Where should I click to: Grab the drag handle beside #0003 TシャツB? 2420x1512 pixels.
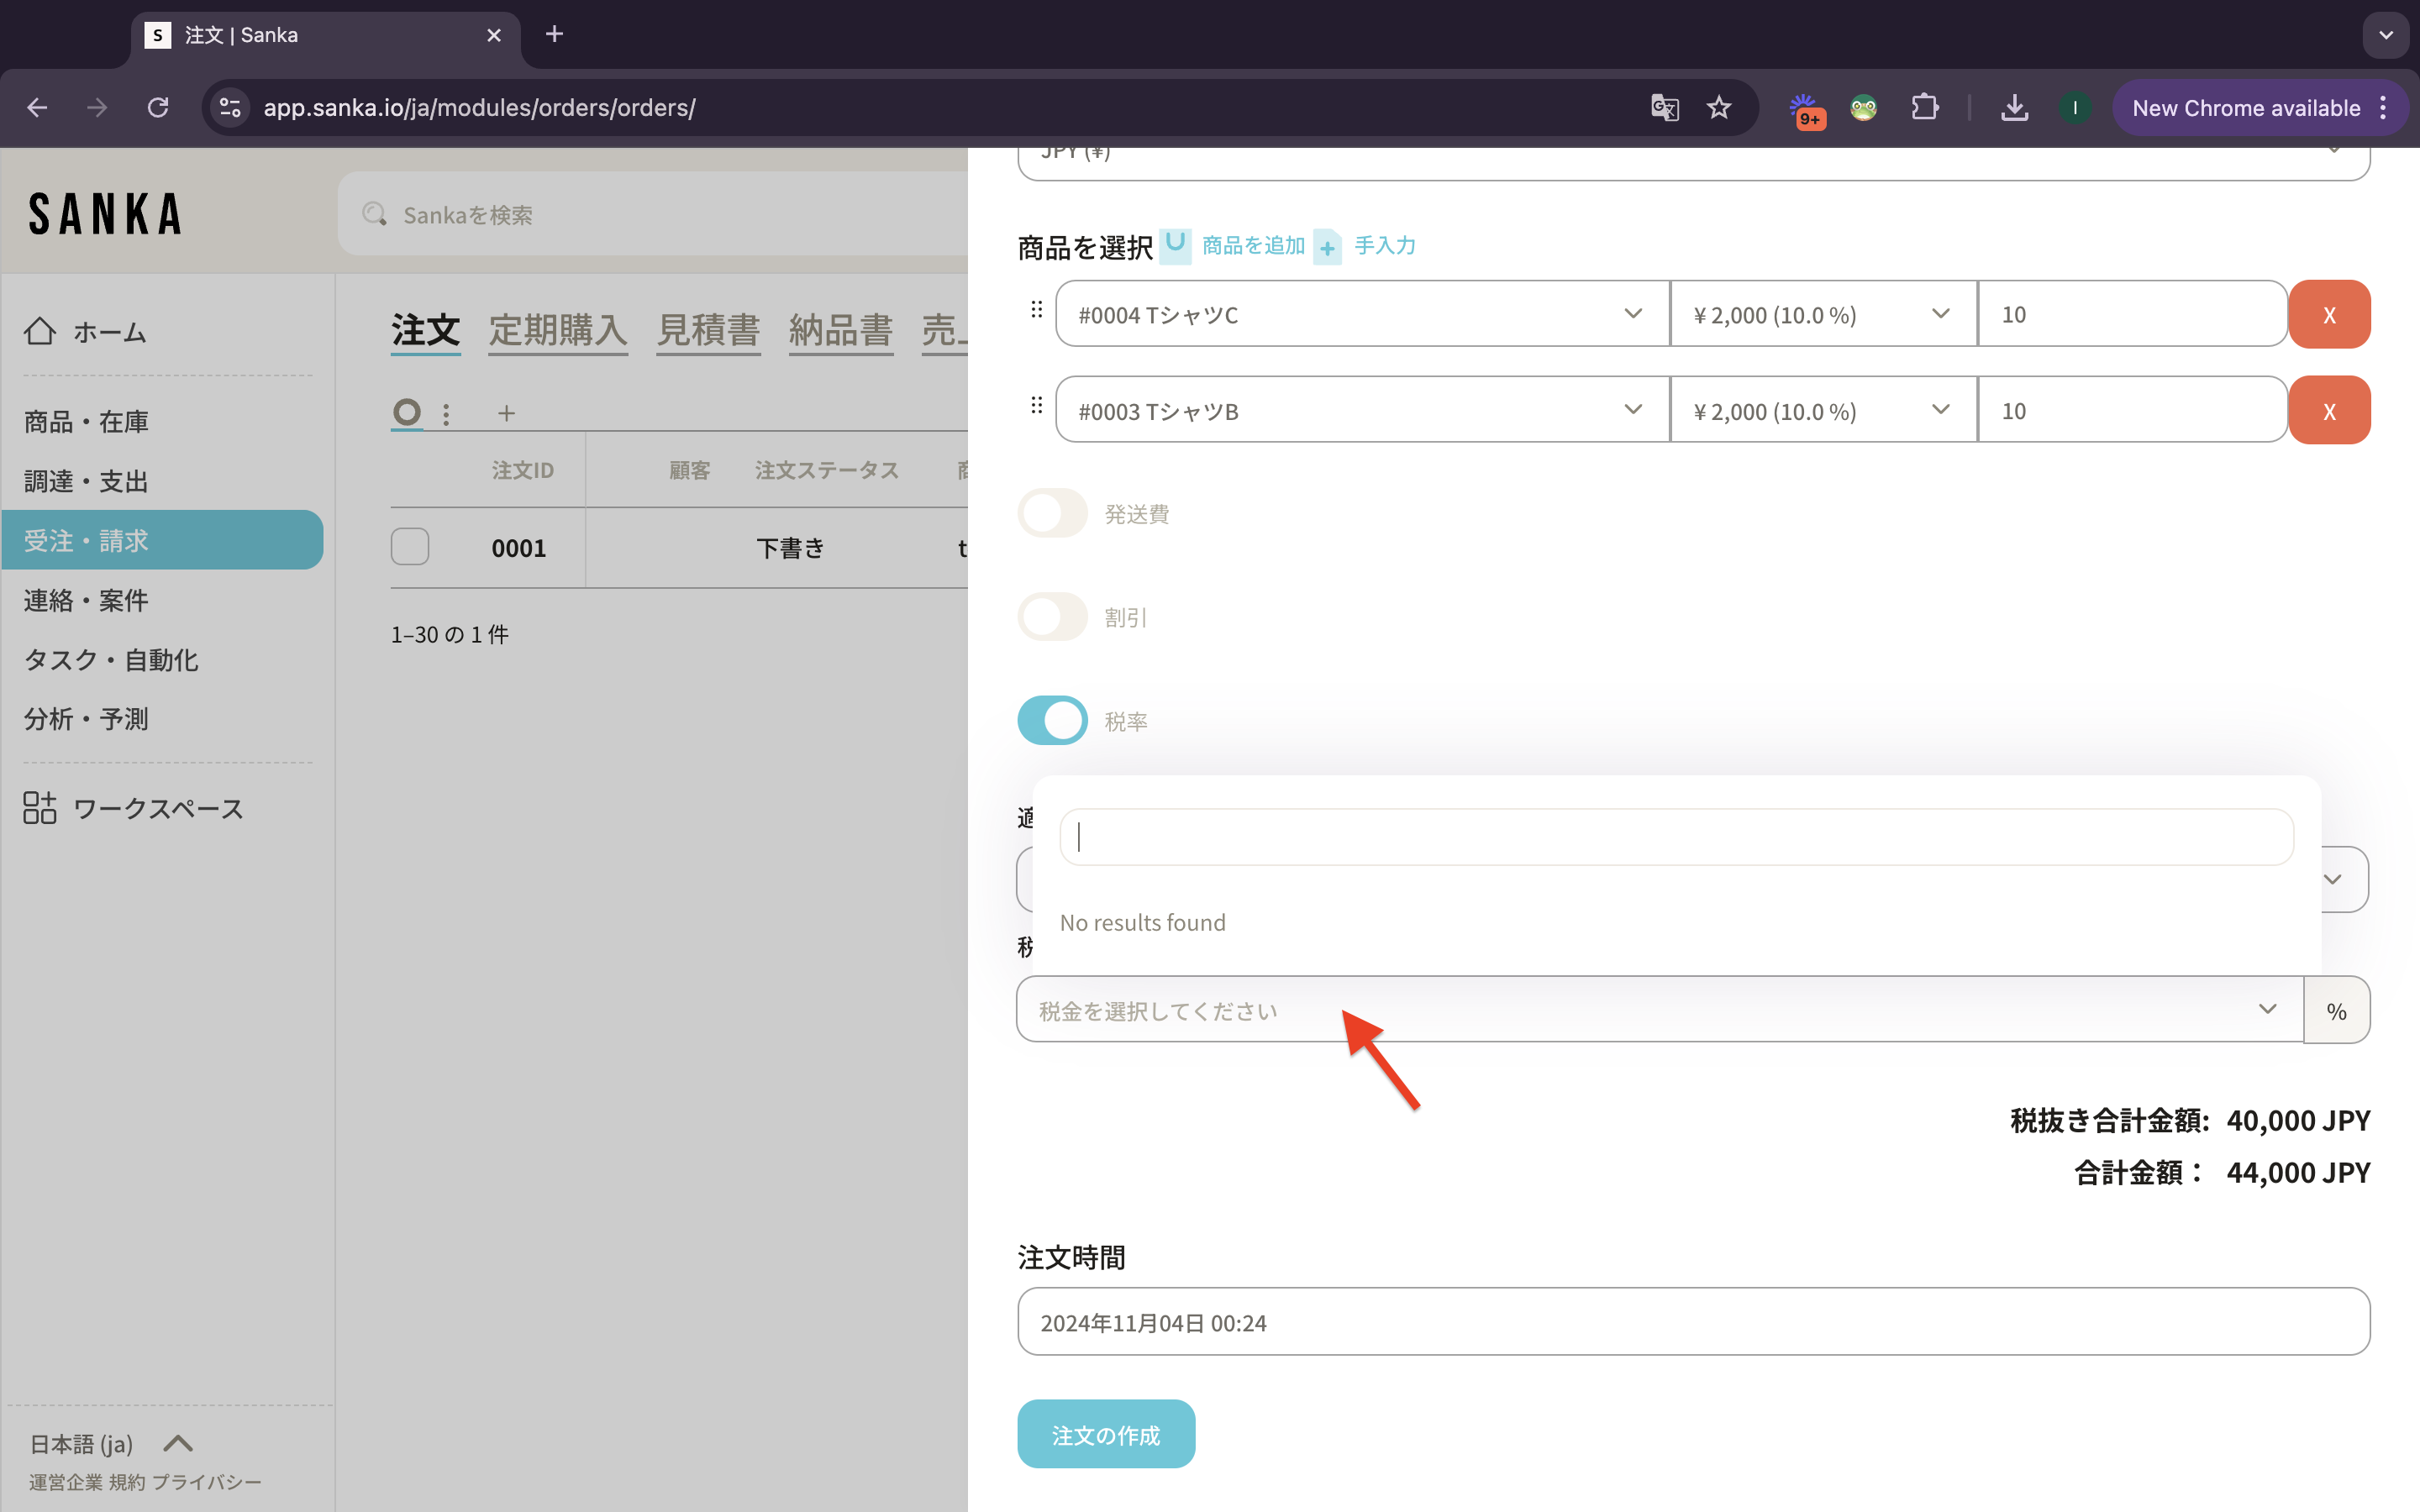[1036, 406]
